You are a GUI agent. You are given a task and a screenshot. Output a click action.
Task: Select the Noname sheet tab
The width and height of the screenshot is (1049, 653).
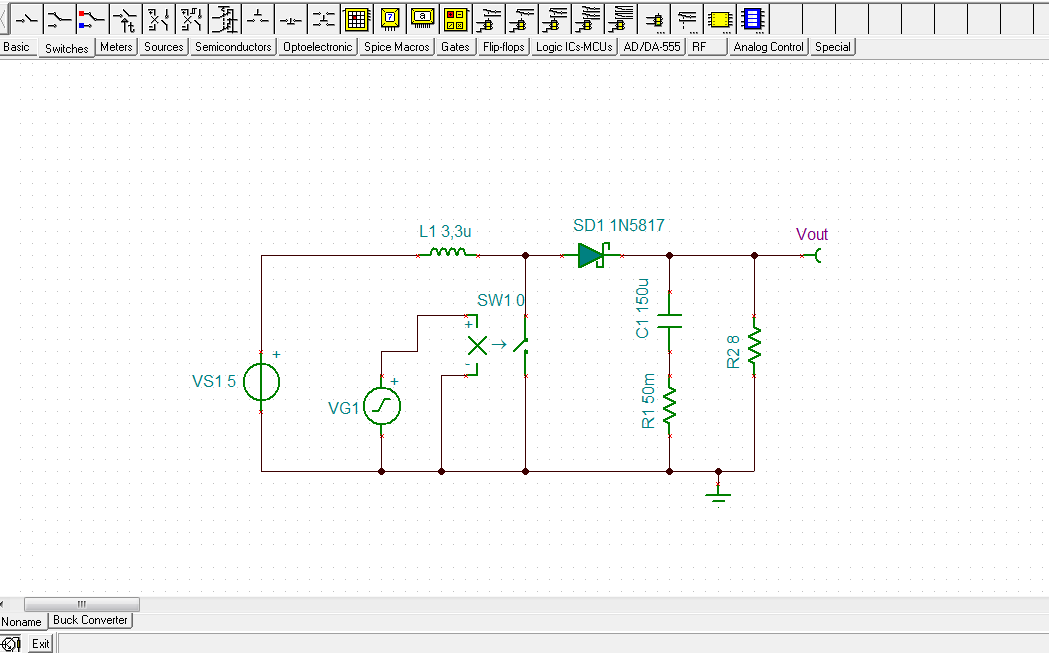21,620
